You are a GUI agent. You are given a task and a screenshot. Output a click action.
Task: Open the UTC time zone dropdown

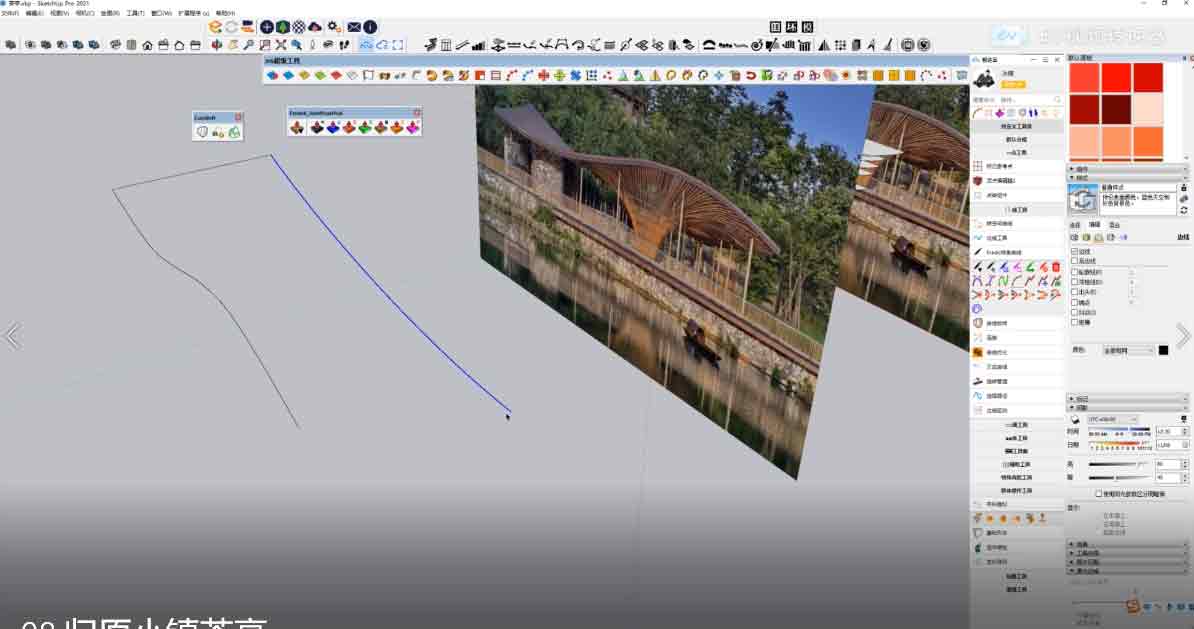click(1112, 419)
